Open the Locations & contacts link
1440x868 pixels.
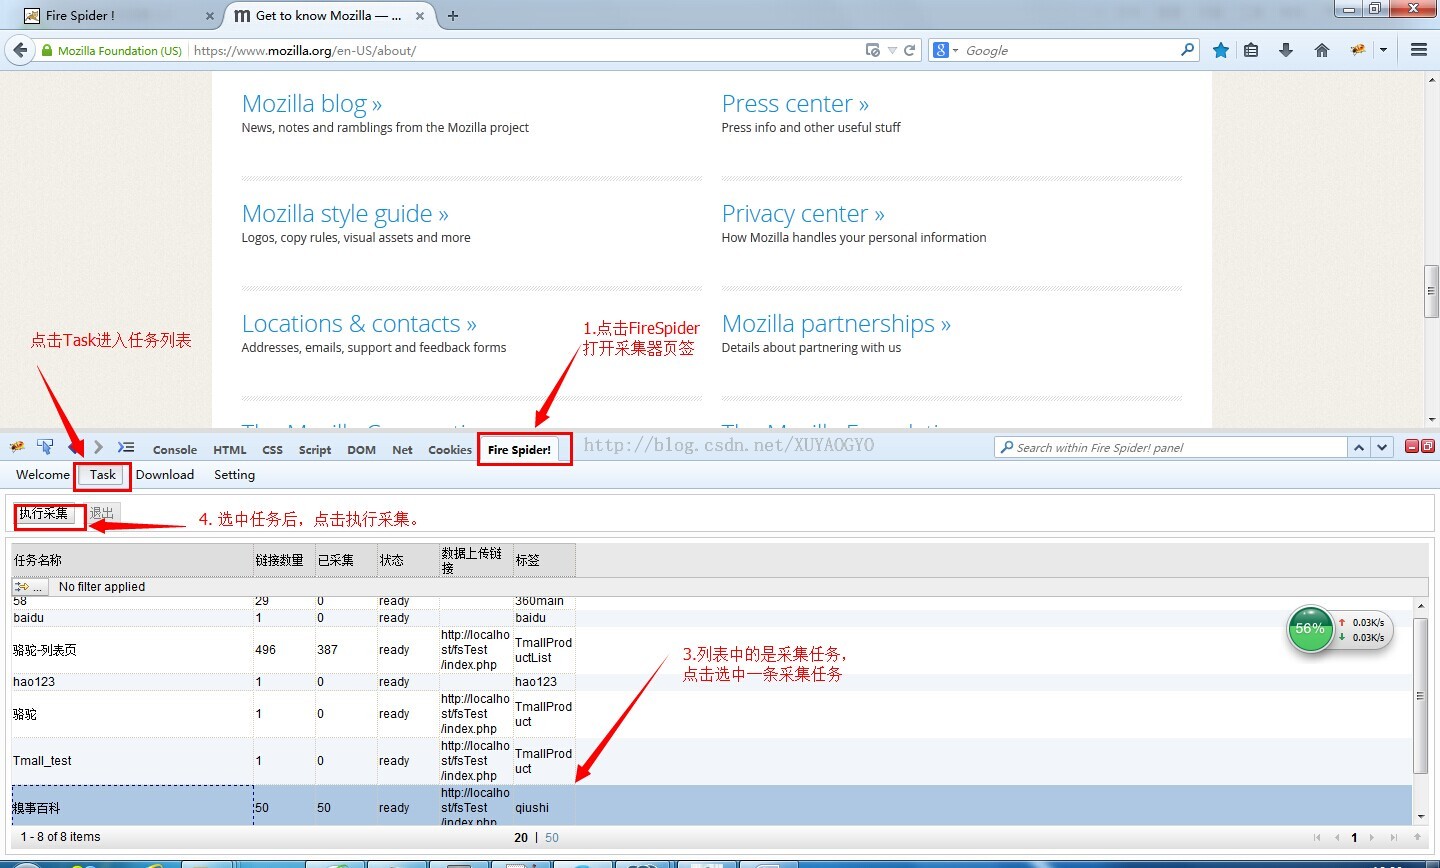359,324
